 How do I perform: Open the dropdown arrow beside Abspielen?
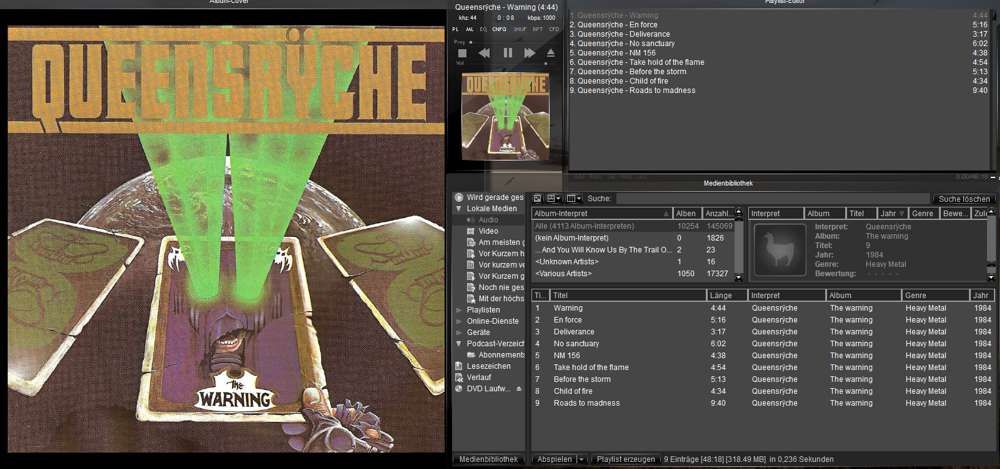coord(581,458)
